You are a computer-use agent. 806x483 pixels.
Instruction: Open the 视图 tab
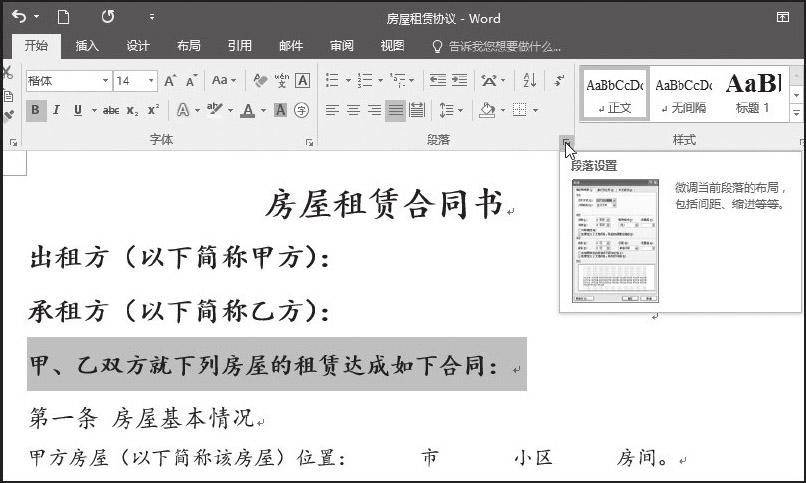(x=392, y=46)
